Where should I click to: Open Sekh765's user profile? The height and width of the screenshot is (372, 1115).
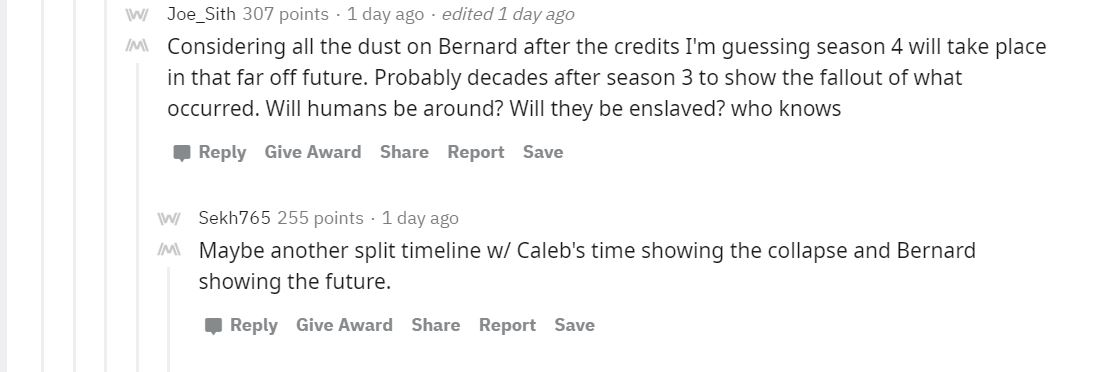pos(235,218)
